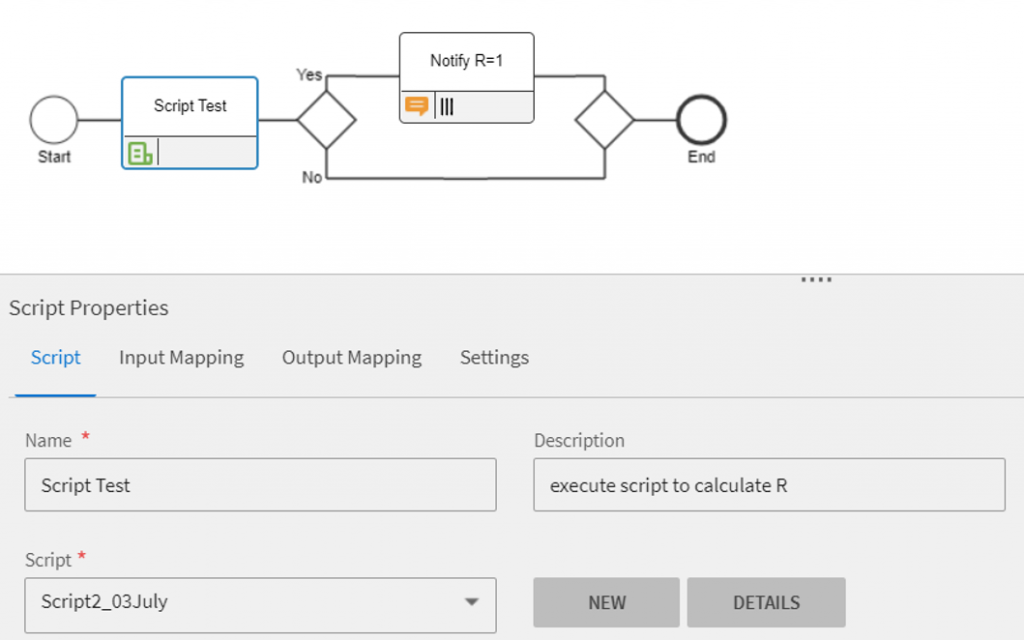Select the End event circle
The height and width of the screenshot is (640, 1024).
pyautogui.click(x=701, y=120)
